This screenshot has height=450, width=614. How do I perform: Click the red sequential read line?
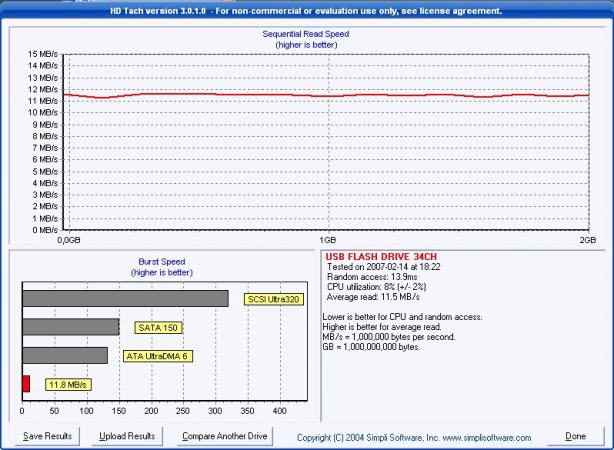[326, 95]
